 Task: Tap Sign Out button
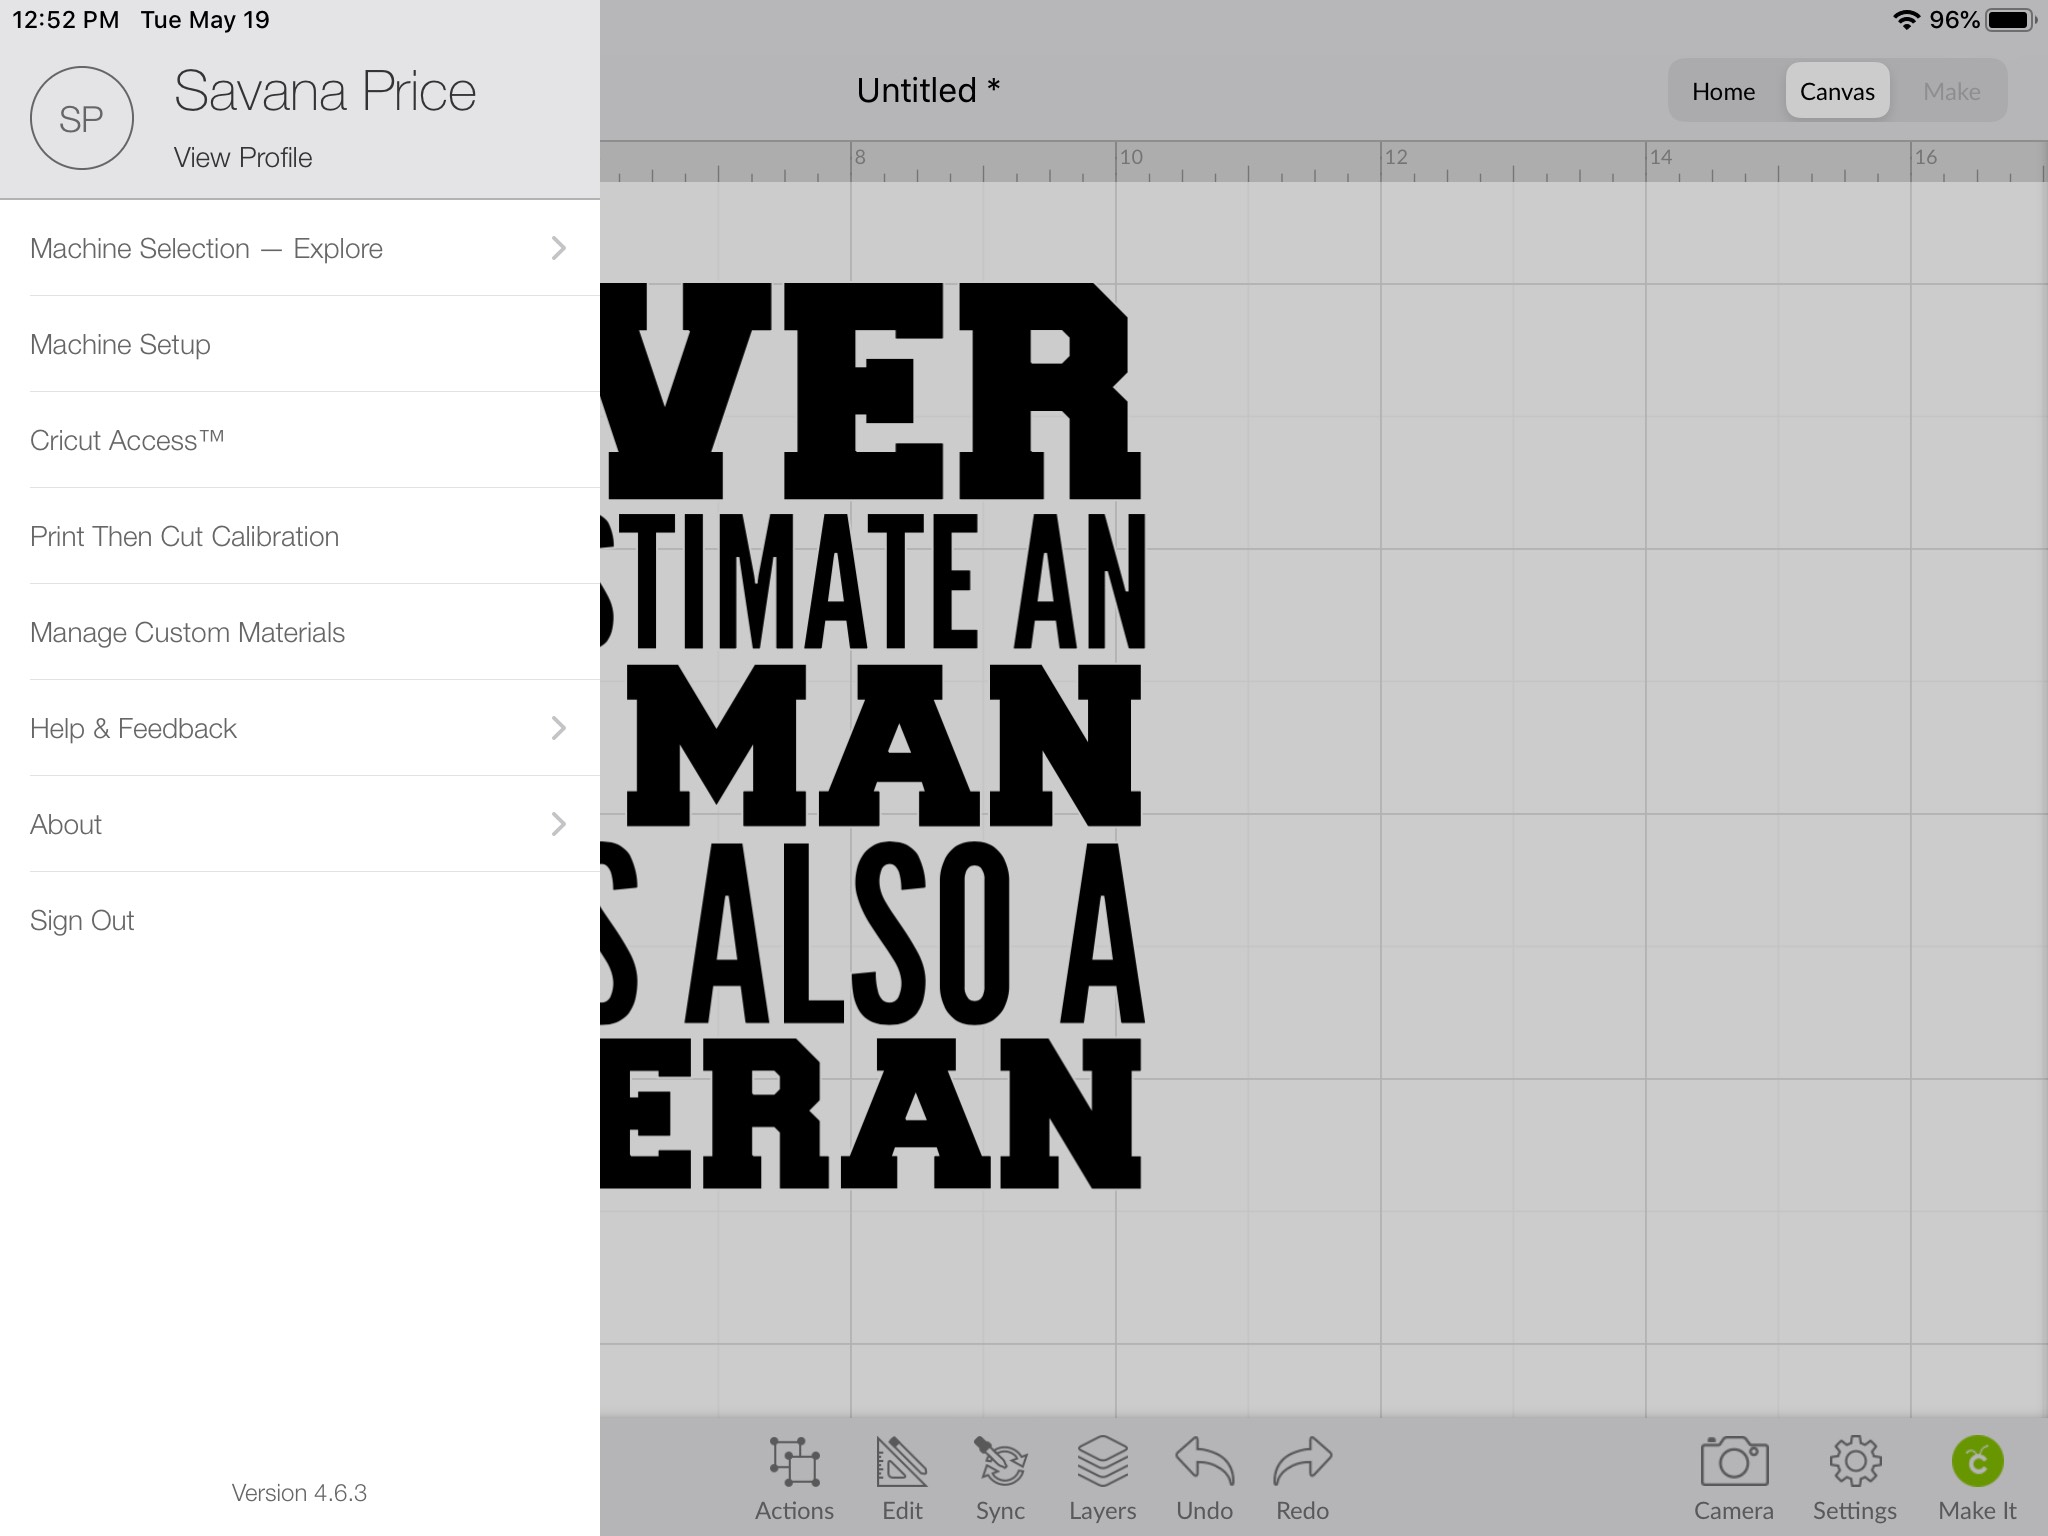[x=82, y=920]
